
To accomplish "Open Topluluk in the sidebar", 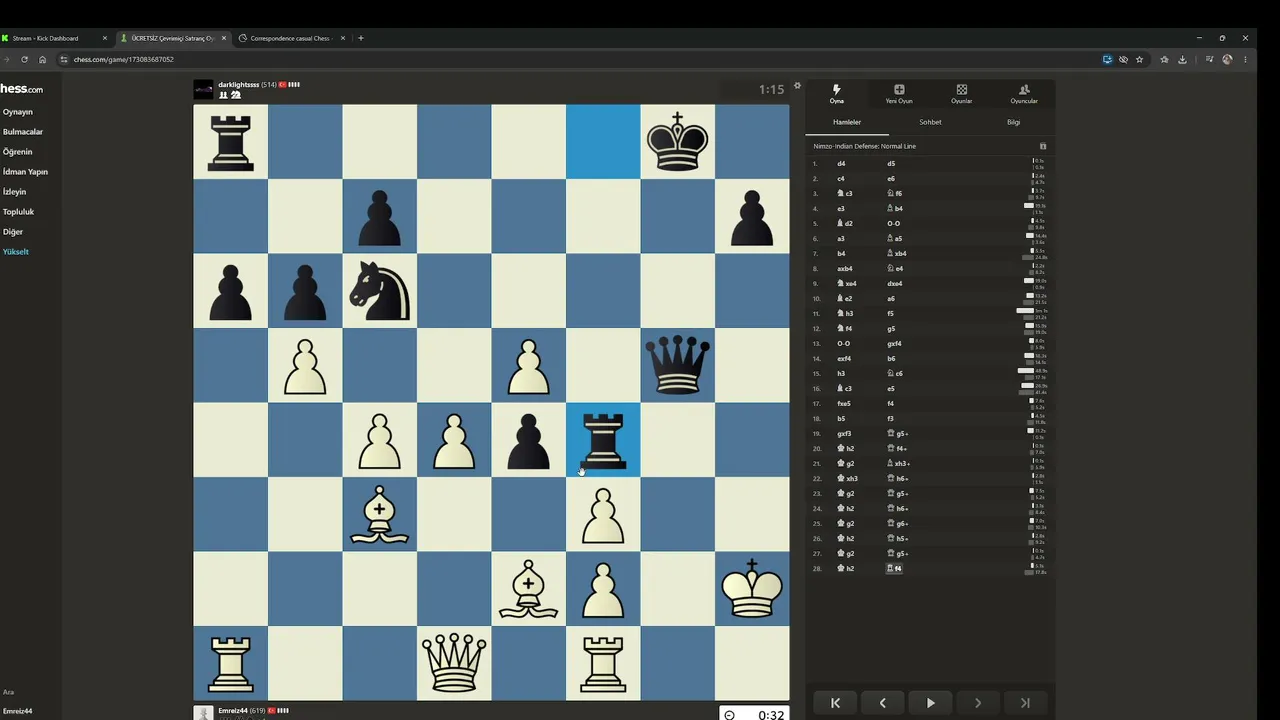I will point(18,212).
